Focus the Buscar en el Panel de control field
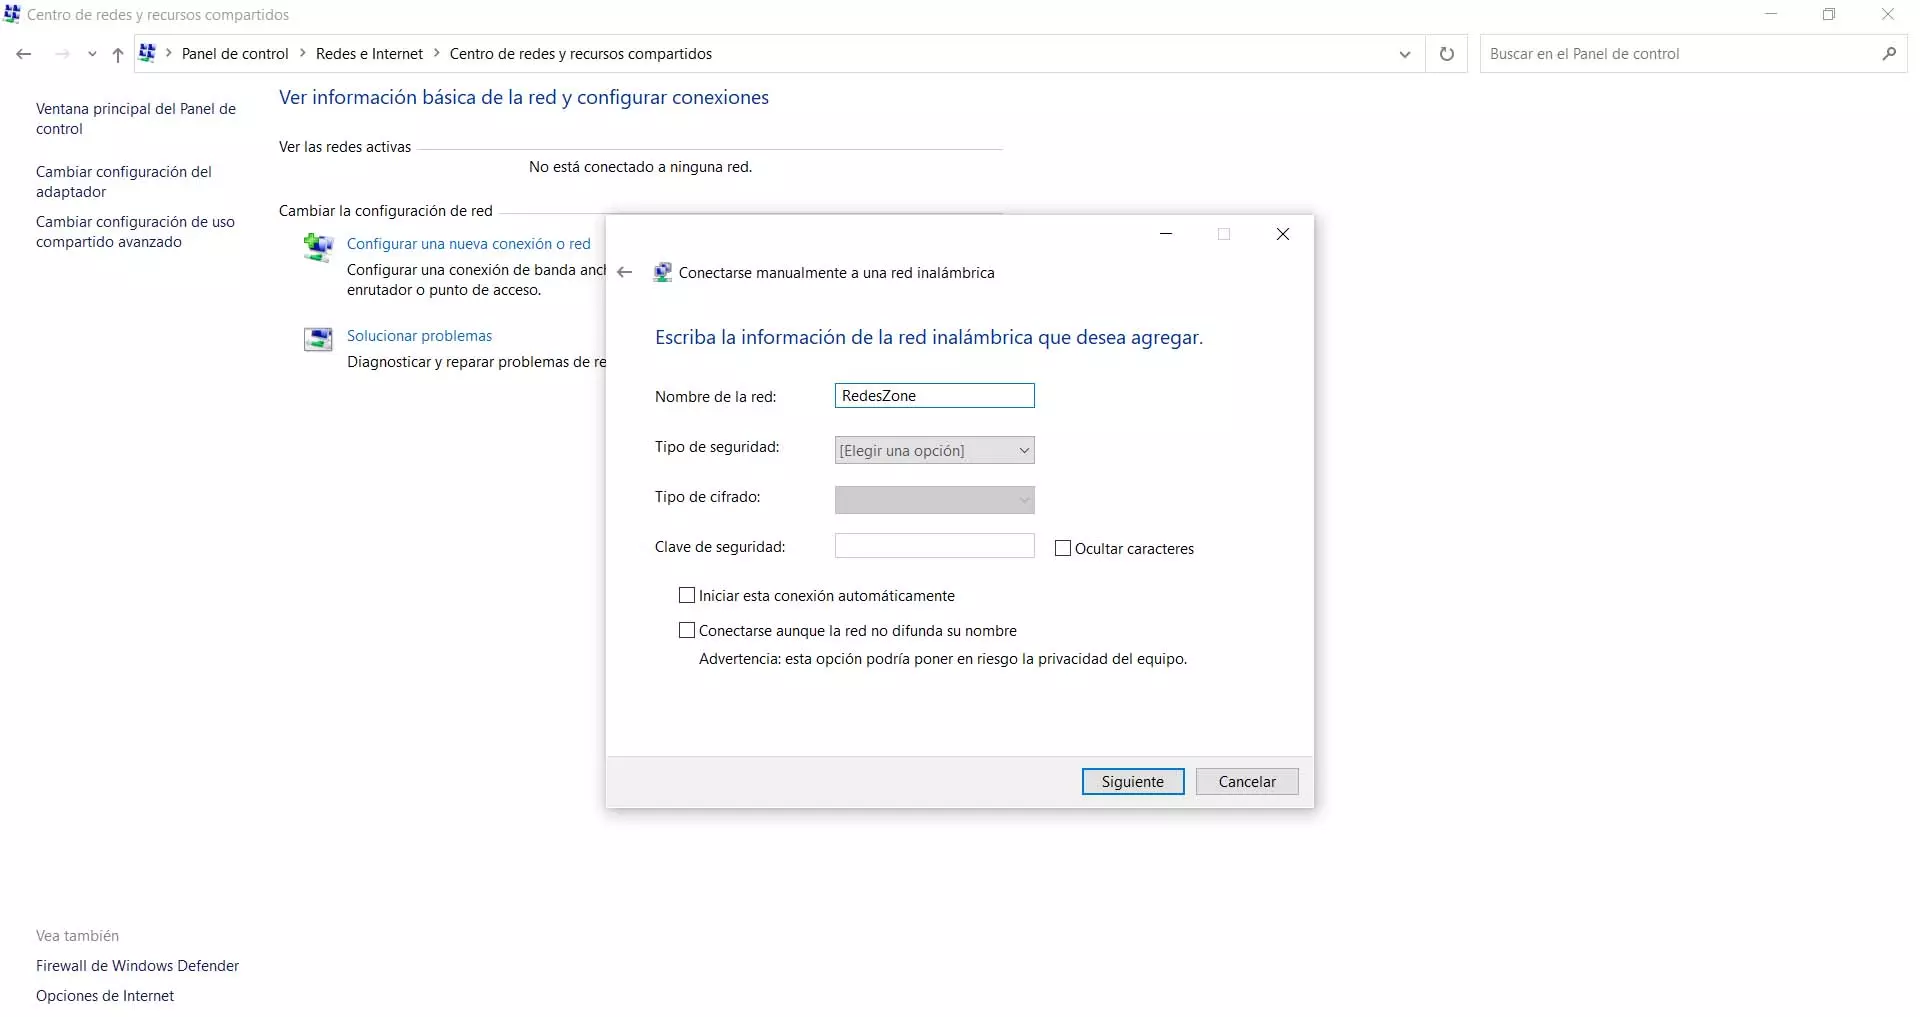The image size is (1920, 1017). [x=1680, y=54]
